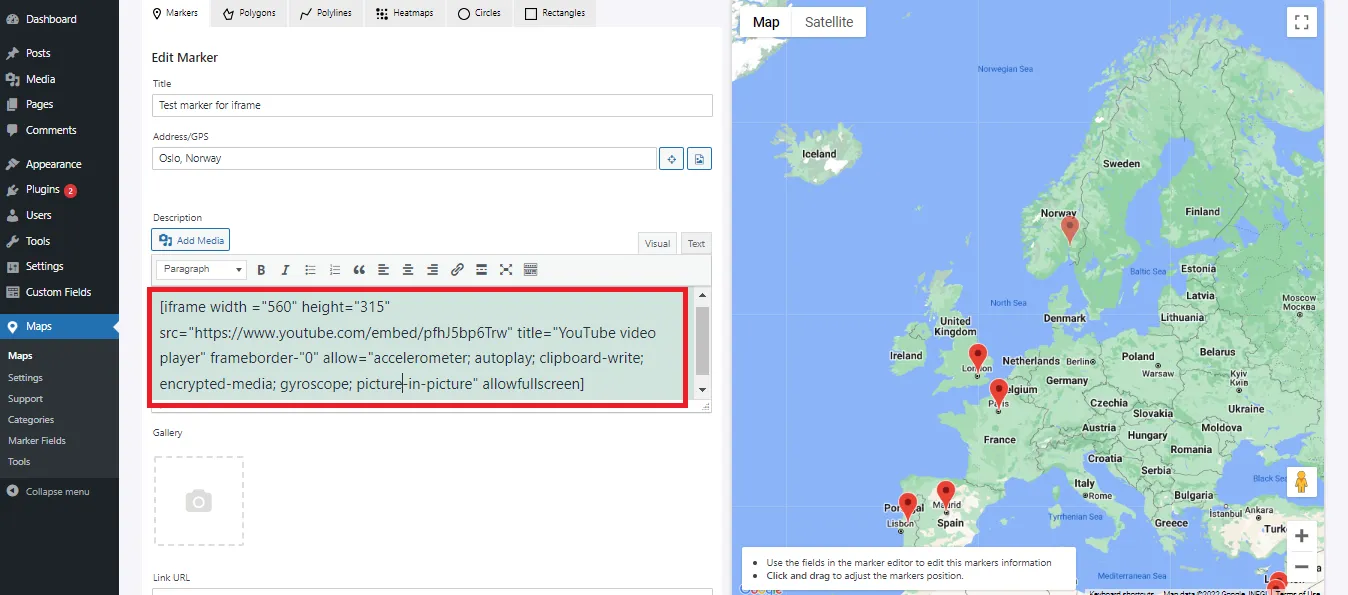Open the Paragraph format dropdown
Image resolution: width=1348 pixels, height=595 pixels.
[x=201, y=270]
